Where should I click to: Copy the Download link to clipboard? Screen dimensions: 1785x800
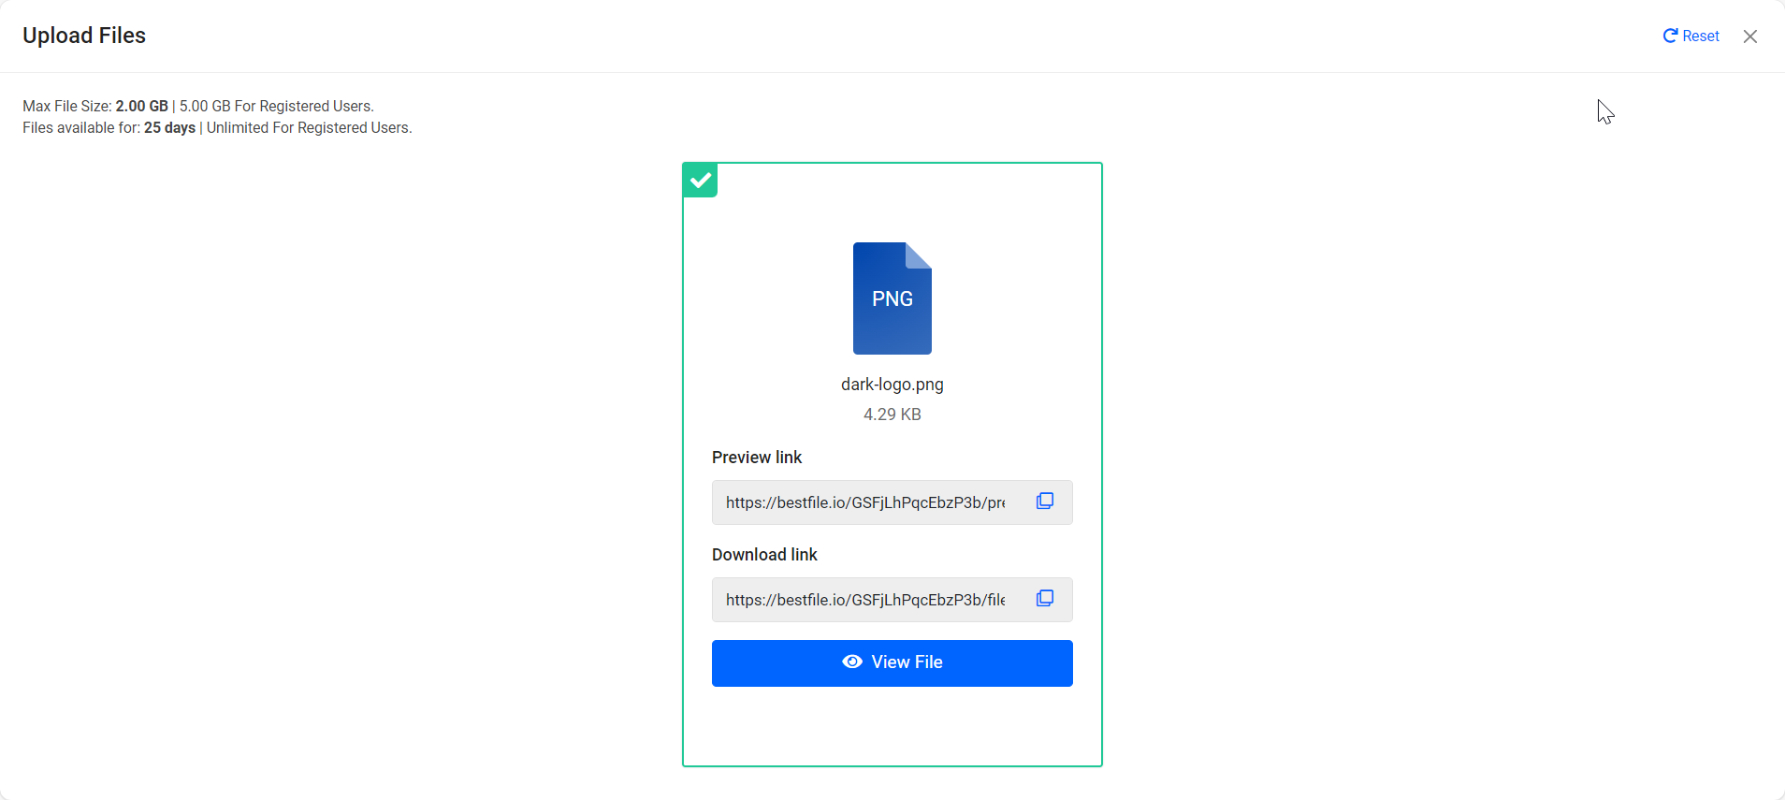(x=1044, y=598)
